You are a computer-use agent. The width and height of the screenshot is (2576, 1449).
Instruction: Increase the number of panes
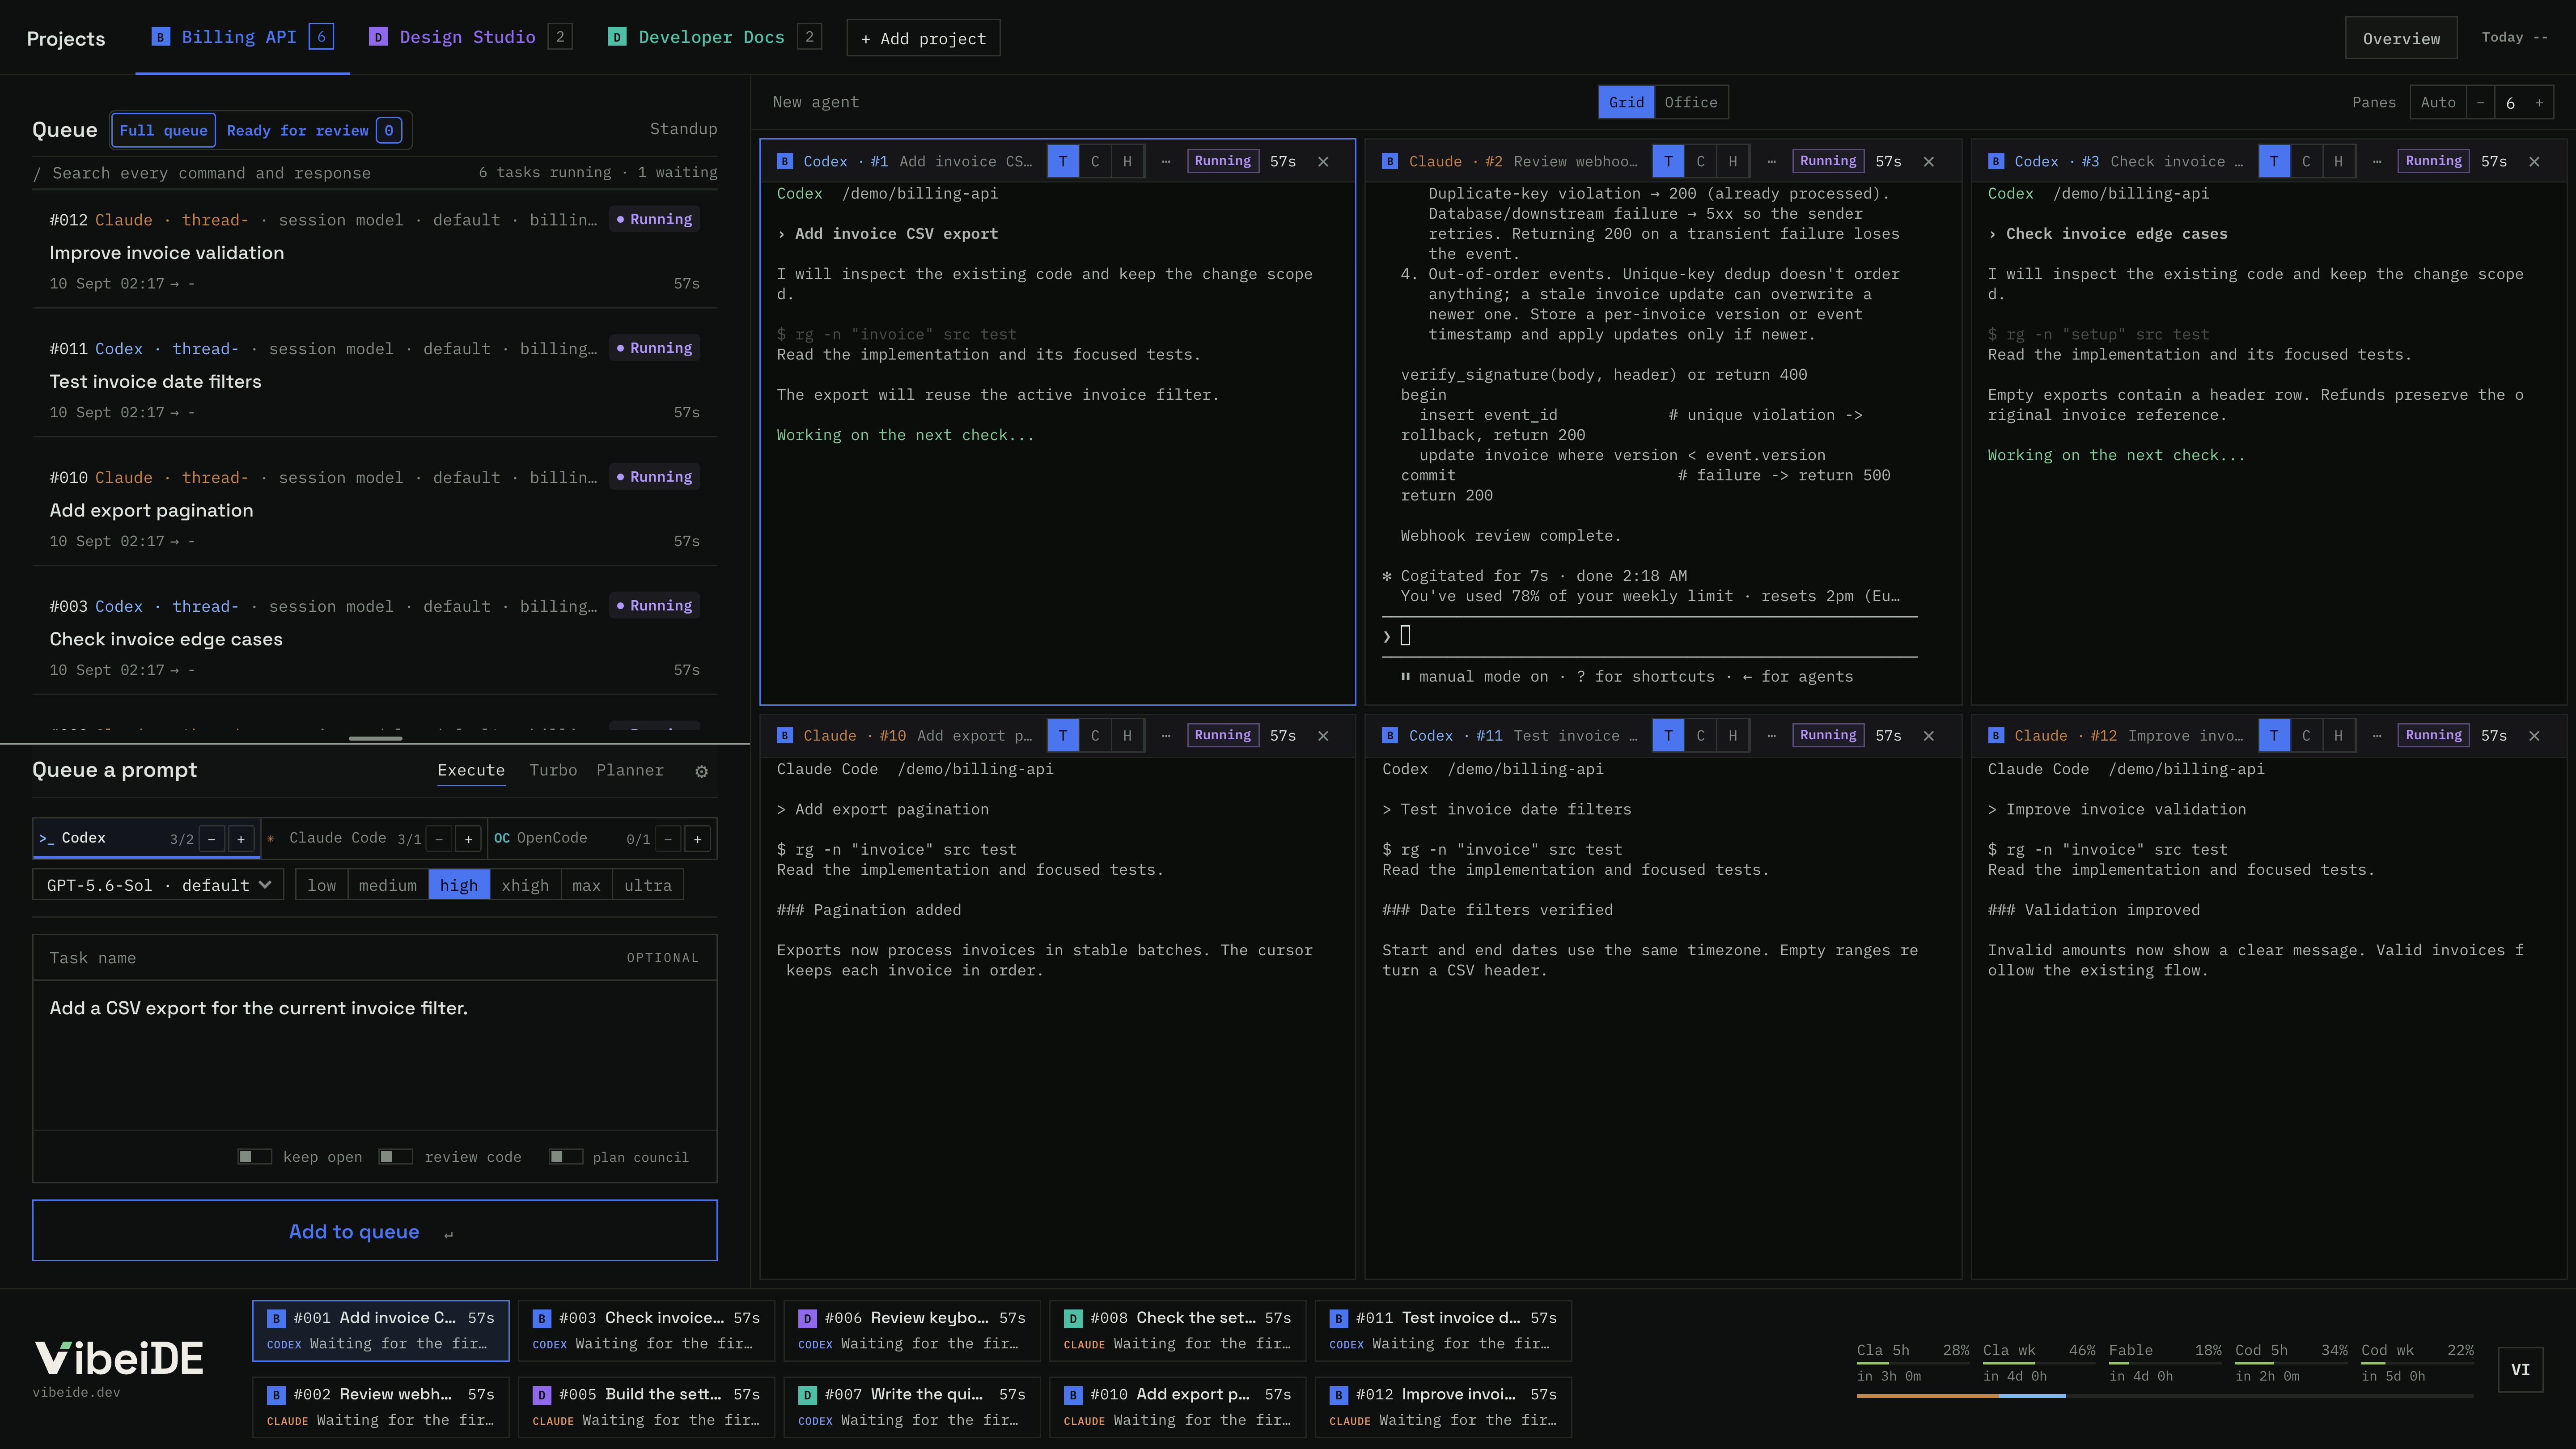coord(2539,102)
